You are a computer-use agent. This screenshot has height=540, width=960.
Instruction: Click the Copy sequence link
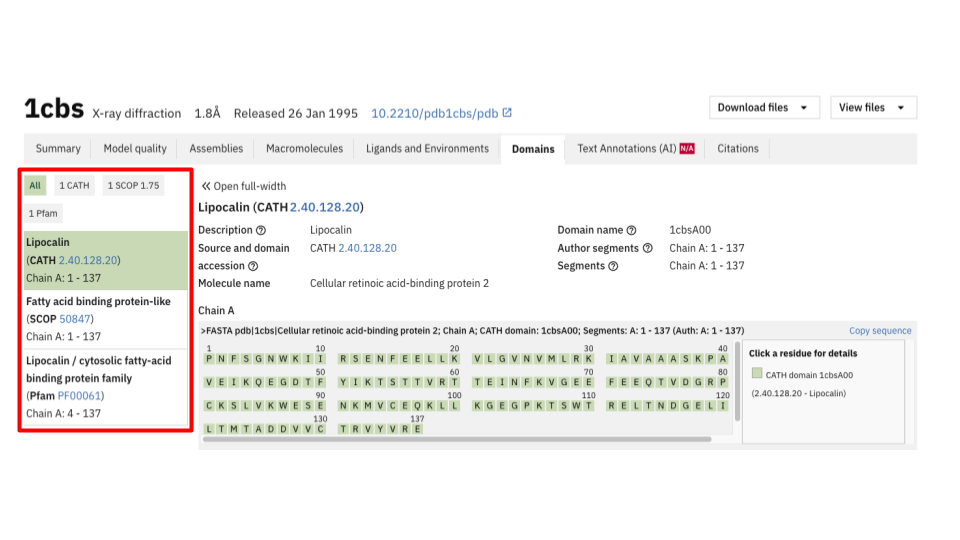[880, 331]
